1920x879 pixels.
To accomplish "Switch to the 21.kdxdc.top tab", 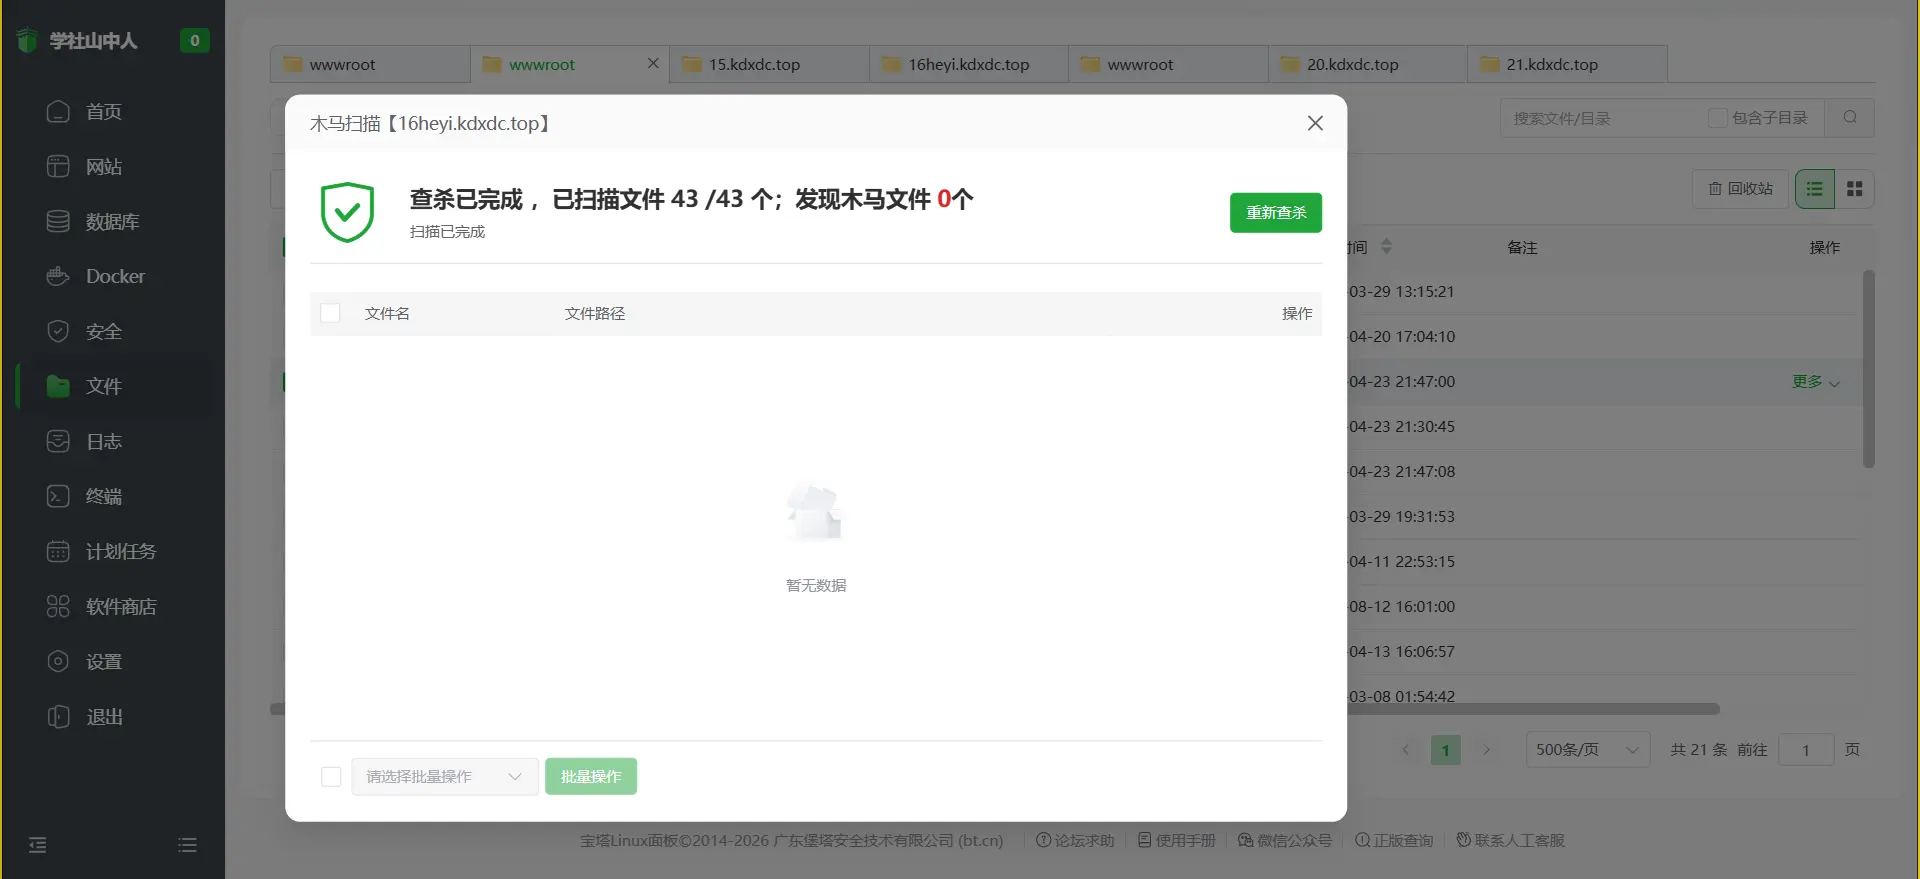I will [x=1567, y=64].
